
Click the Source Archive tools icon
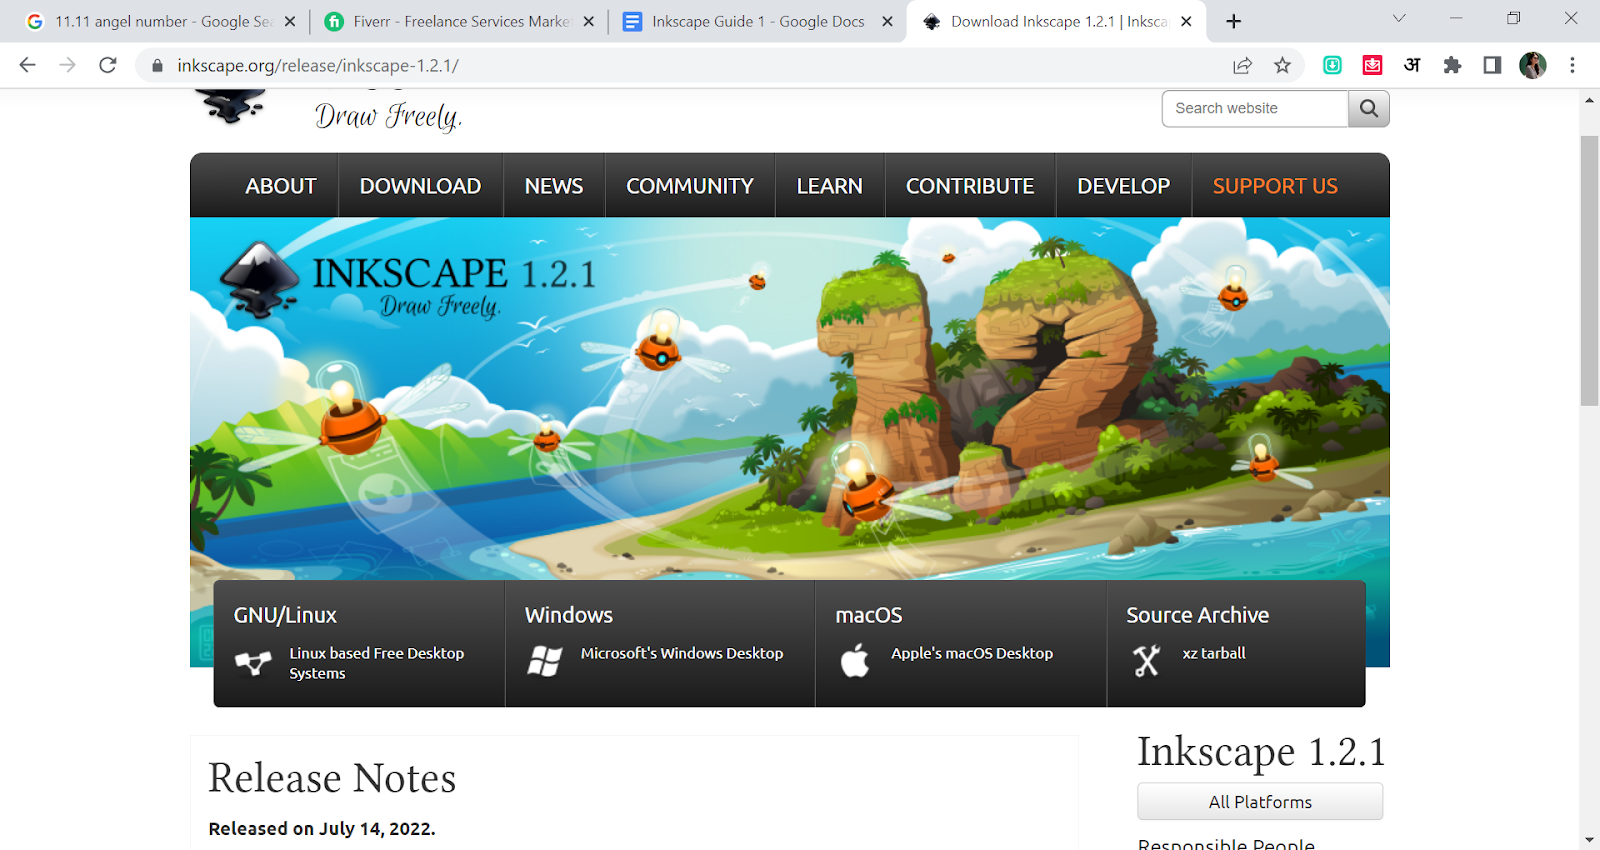point(1147,661)
